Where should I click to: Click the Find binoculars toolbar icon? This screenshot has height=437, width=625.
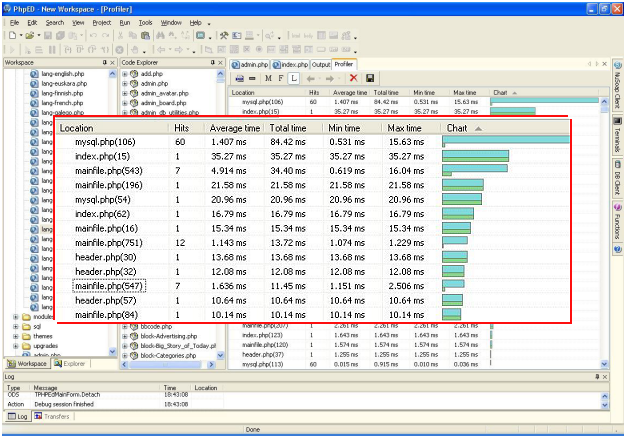click(160, 35)
